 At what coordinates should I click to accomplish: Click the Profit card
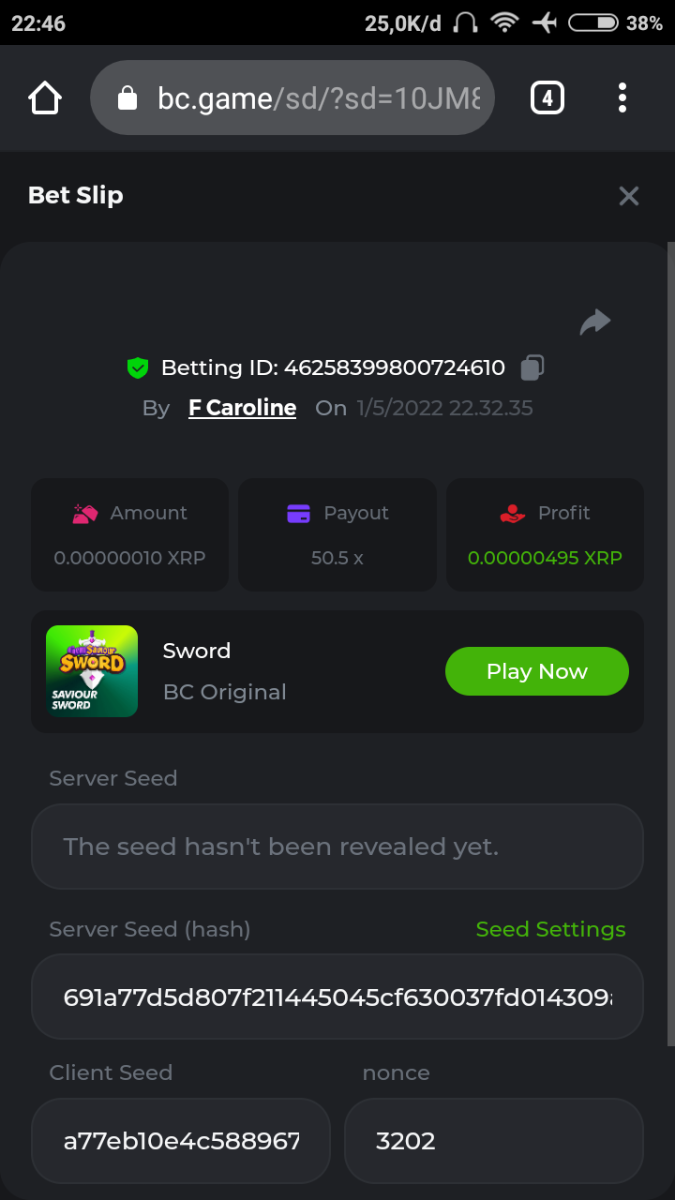coord(545,535)
